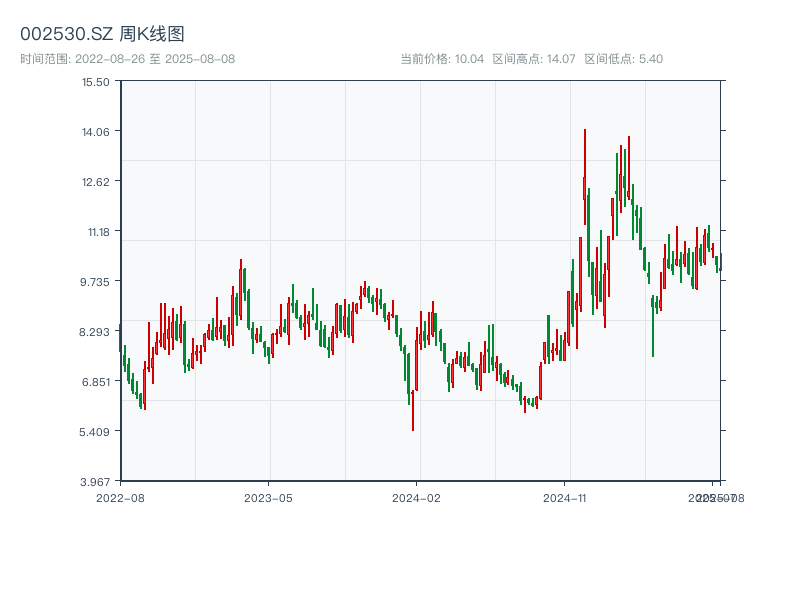
Task: Click the y-axis value 11.18
Action: click(x=98, y=232)
